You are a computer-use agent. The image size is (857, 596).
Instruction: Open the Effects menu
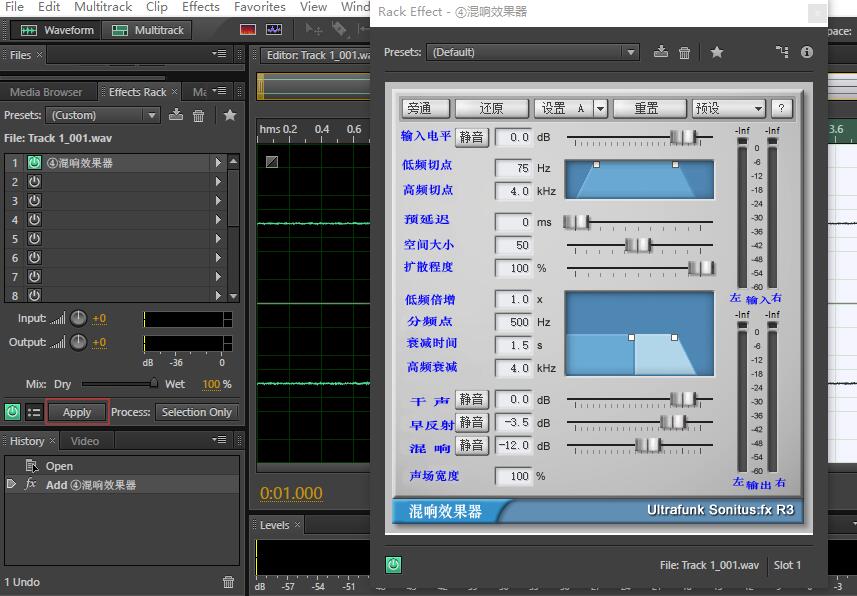click(x=201, y=7)
